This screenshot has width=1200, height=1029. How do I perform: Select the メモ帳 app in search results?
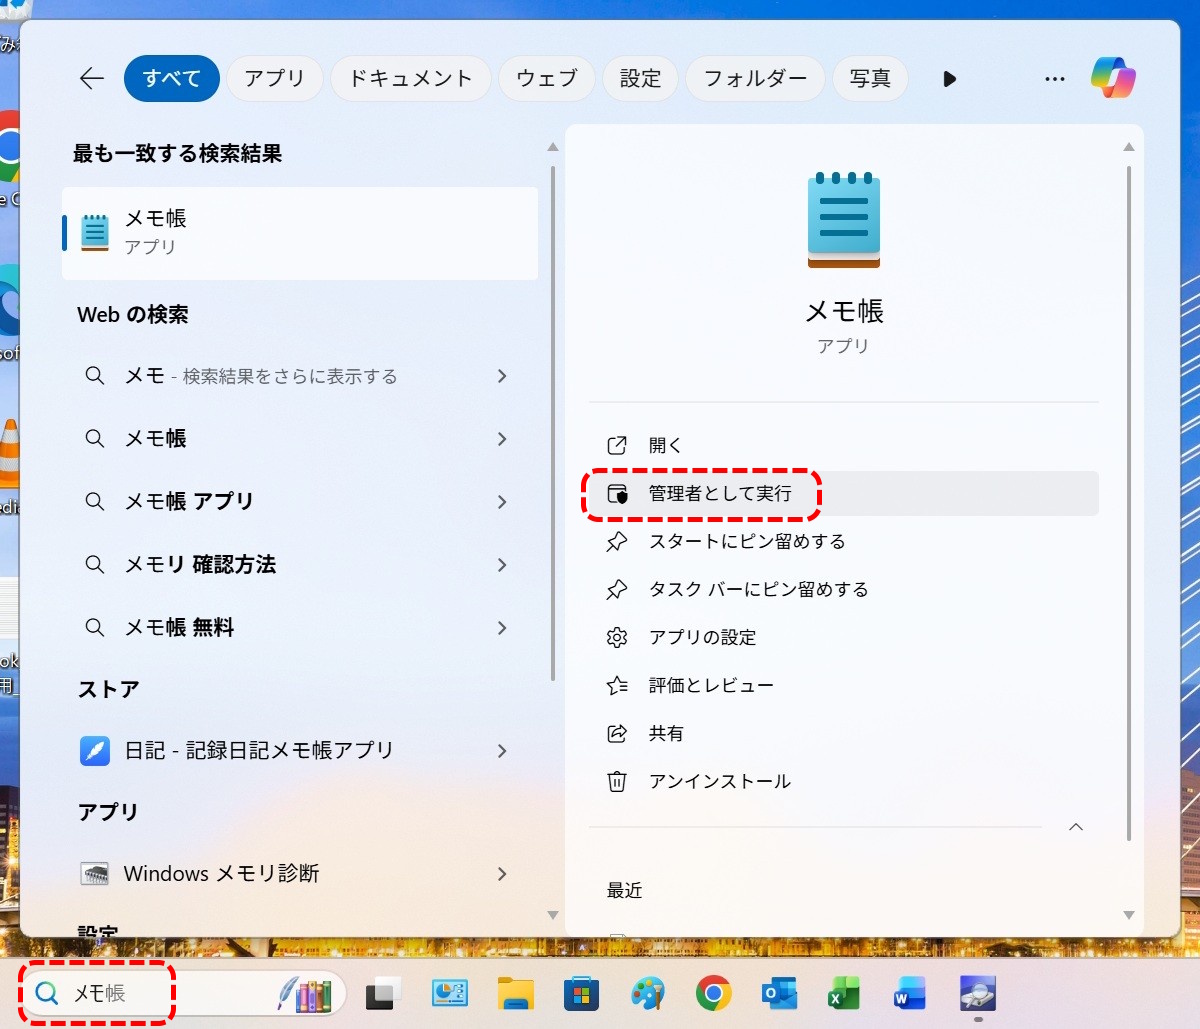pos(299,231)
